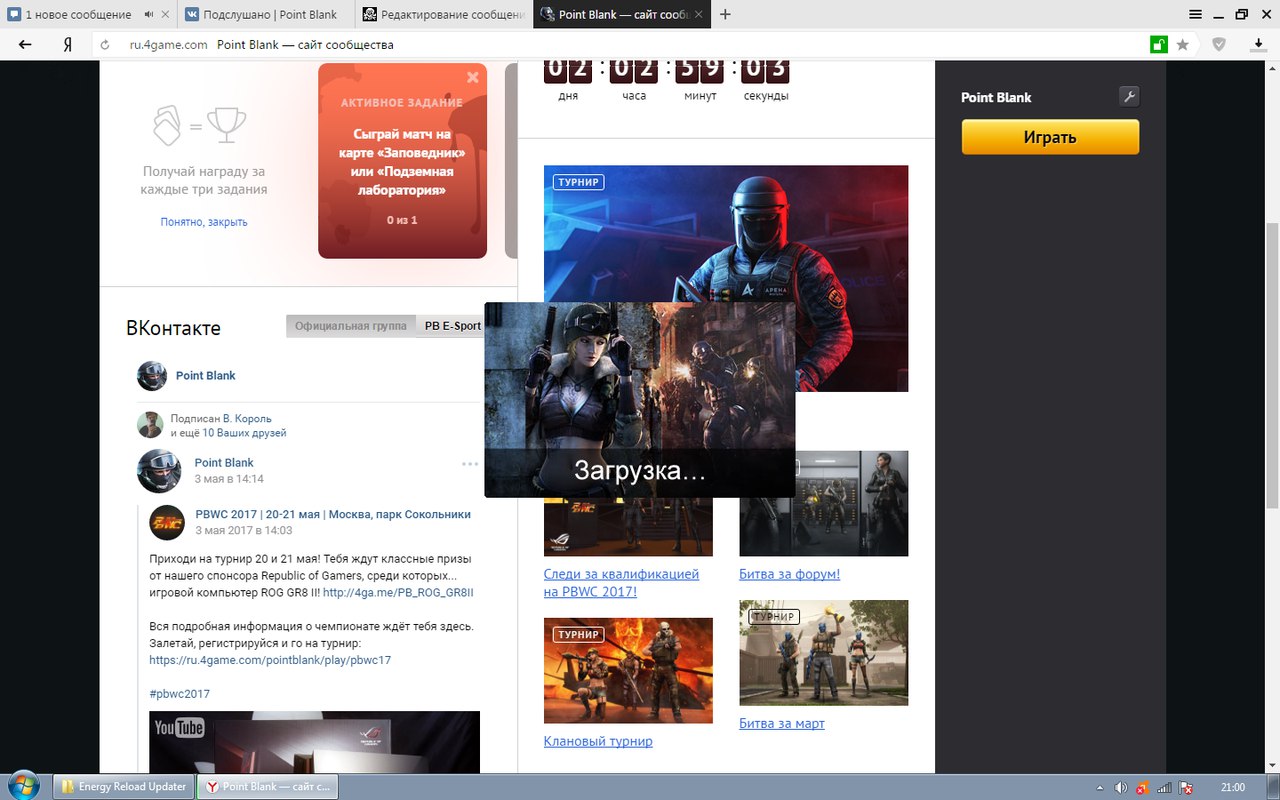Open a new browser tab with plus

[725, 14]
